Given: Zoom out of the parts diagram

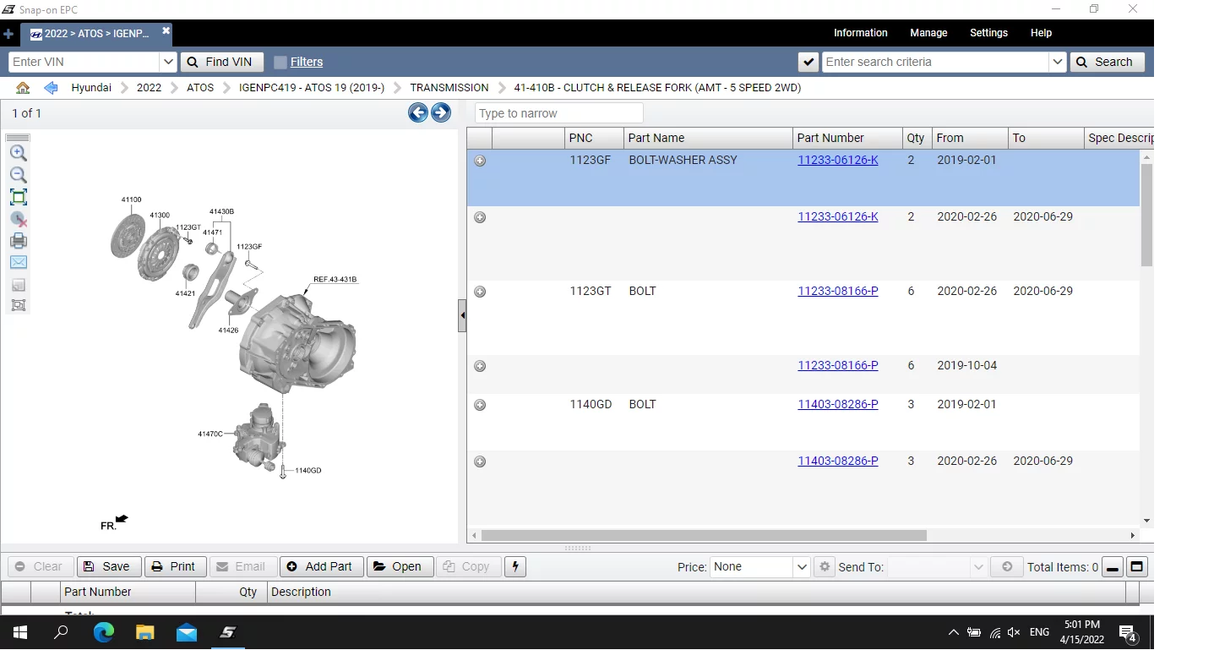Looking at the screenshot, I should click(18, 175).
